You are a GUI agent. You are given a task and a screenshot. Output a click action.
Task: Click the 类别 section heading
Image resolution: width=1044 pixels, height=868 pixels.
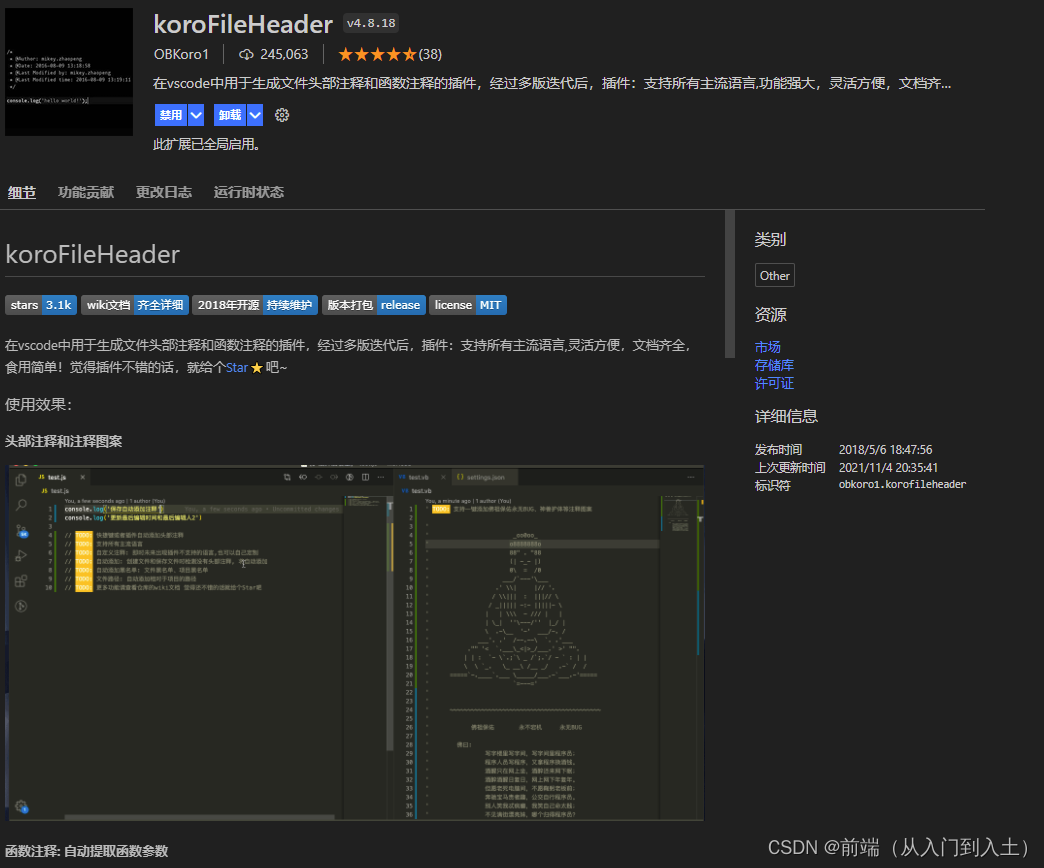(770, 240)
